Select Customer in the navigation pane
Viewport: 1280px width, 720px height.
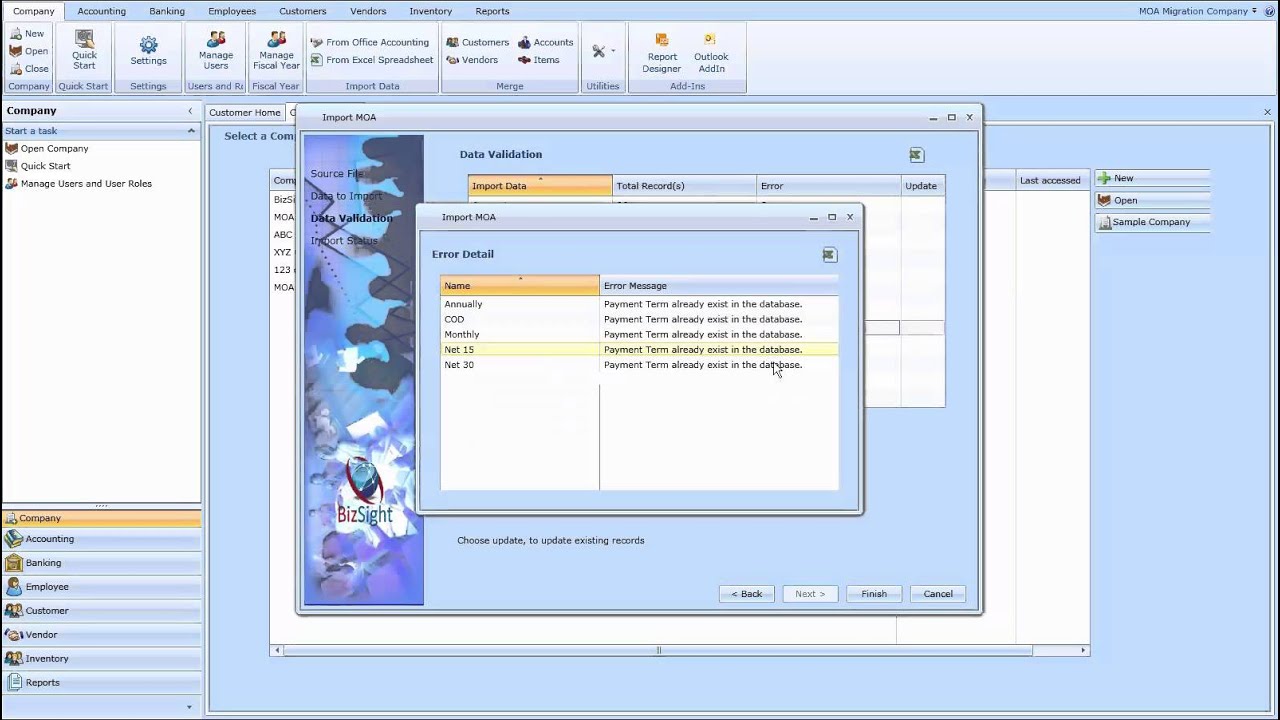101,611
